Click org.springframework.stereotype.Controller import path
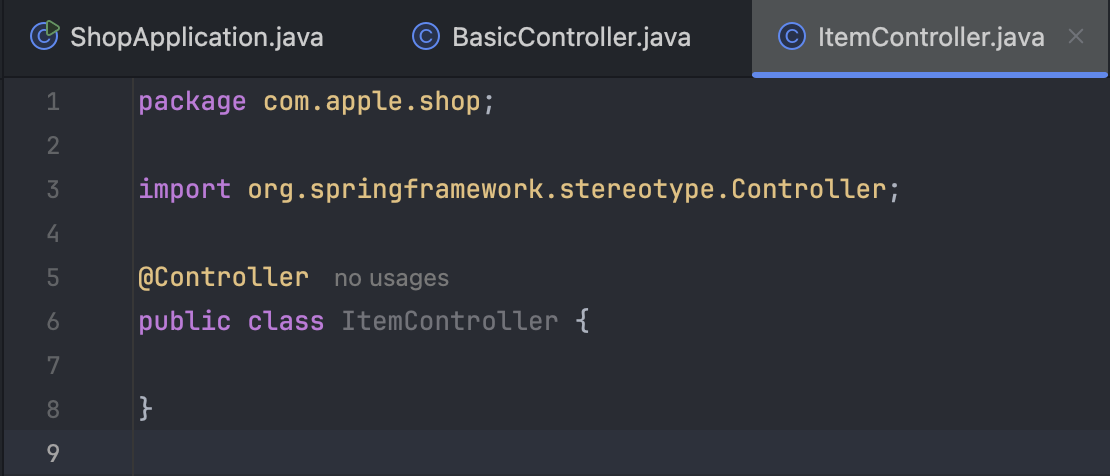The height and width of the screenshot is (476, 1110). click(x=566, y=190)
